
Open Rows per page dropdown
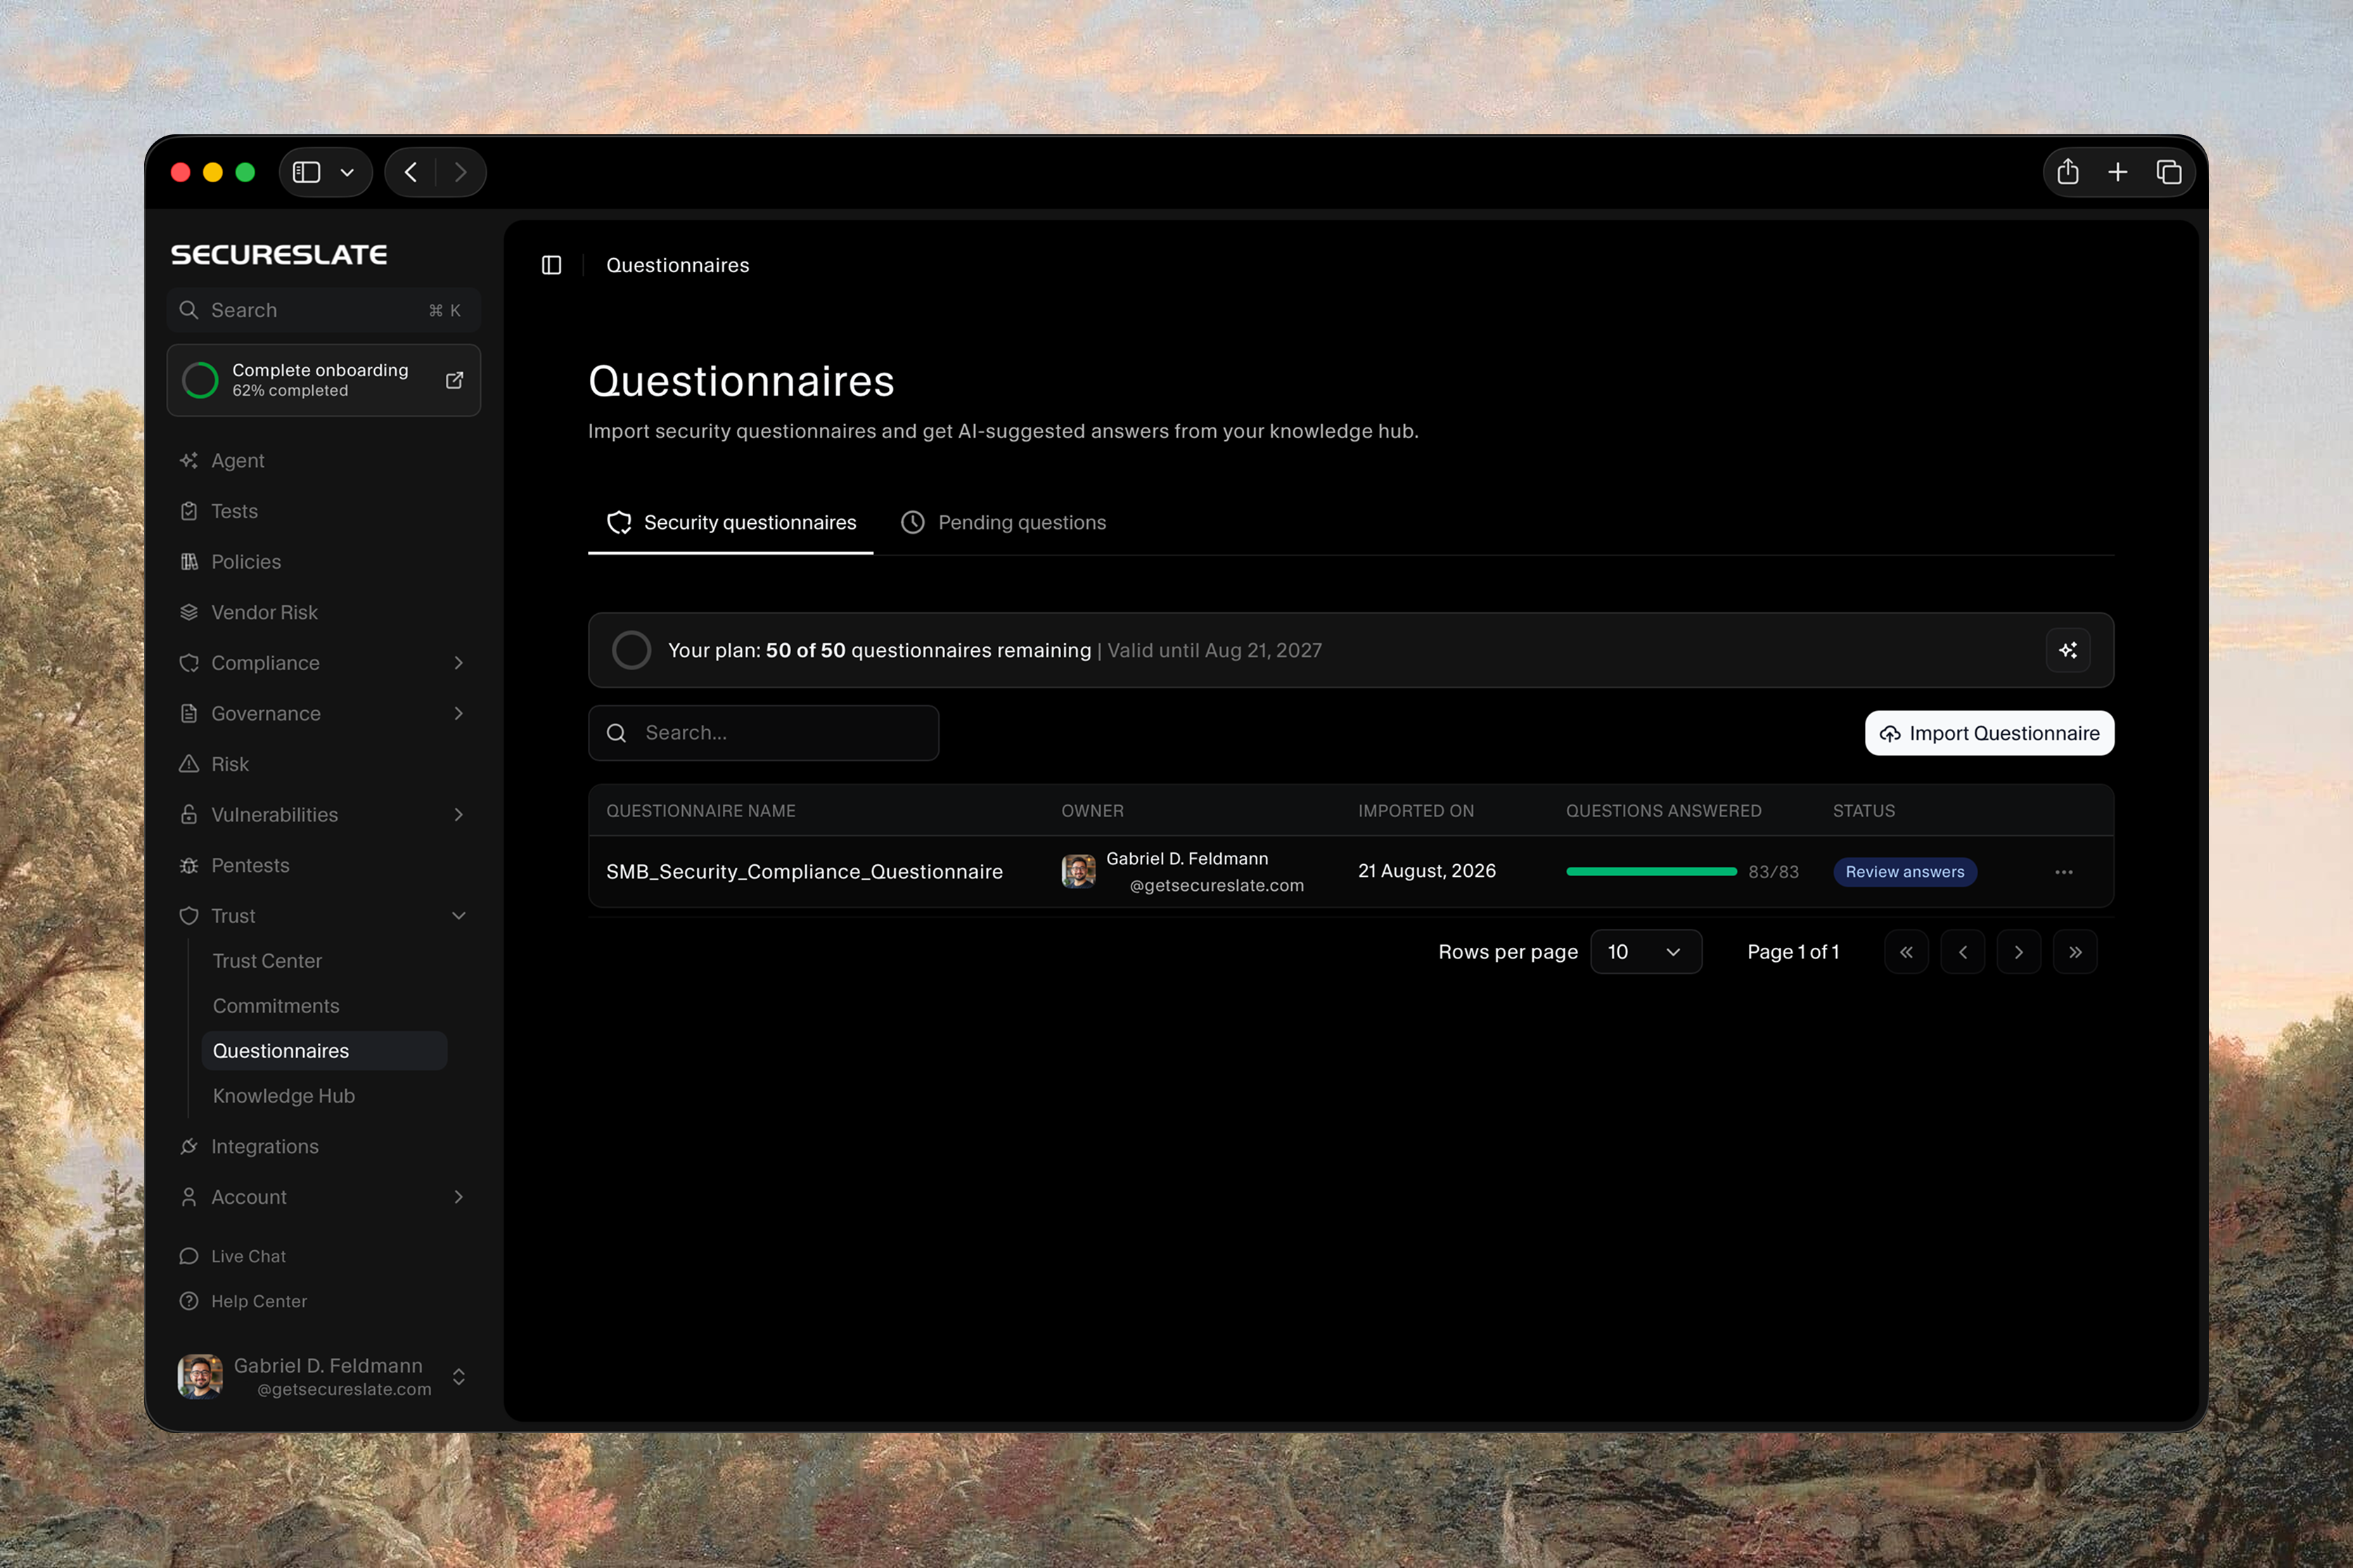tap(1645, 952)
